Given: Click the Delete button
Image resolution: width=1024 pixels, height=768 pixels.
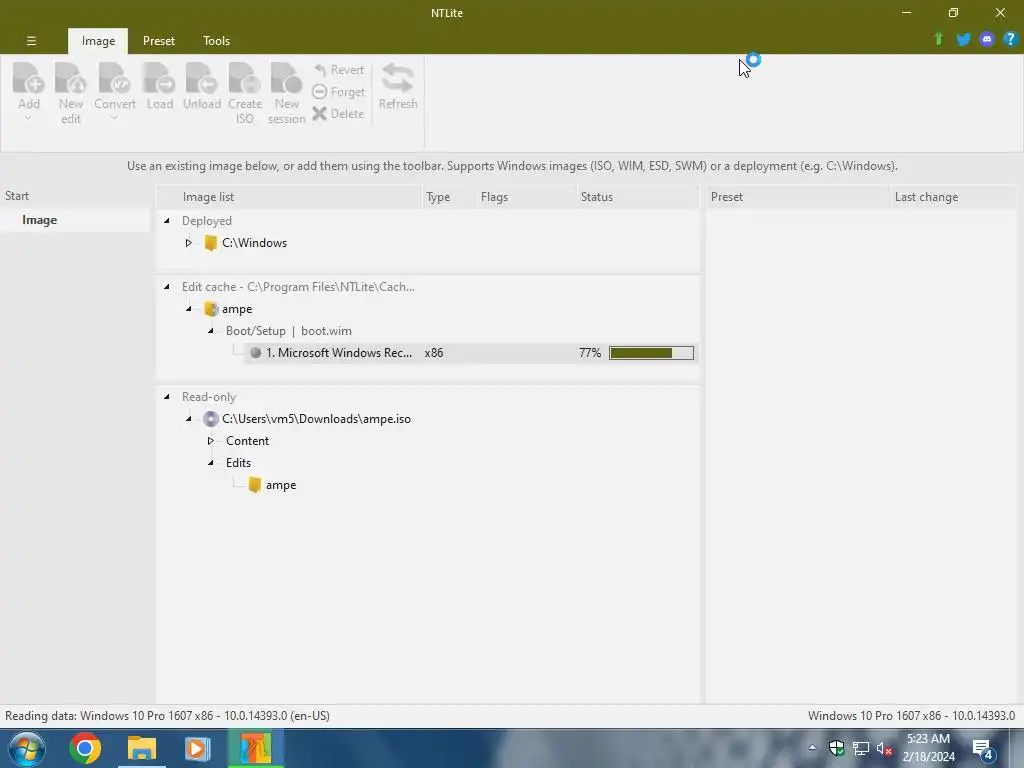Looking at the screenshot, I should point(338,114).
